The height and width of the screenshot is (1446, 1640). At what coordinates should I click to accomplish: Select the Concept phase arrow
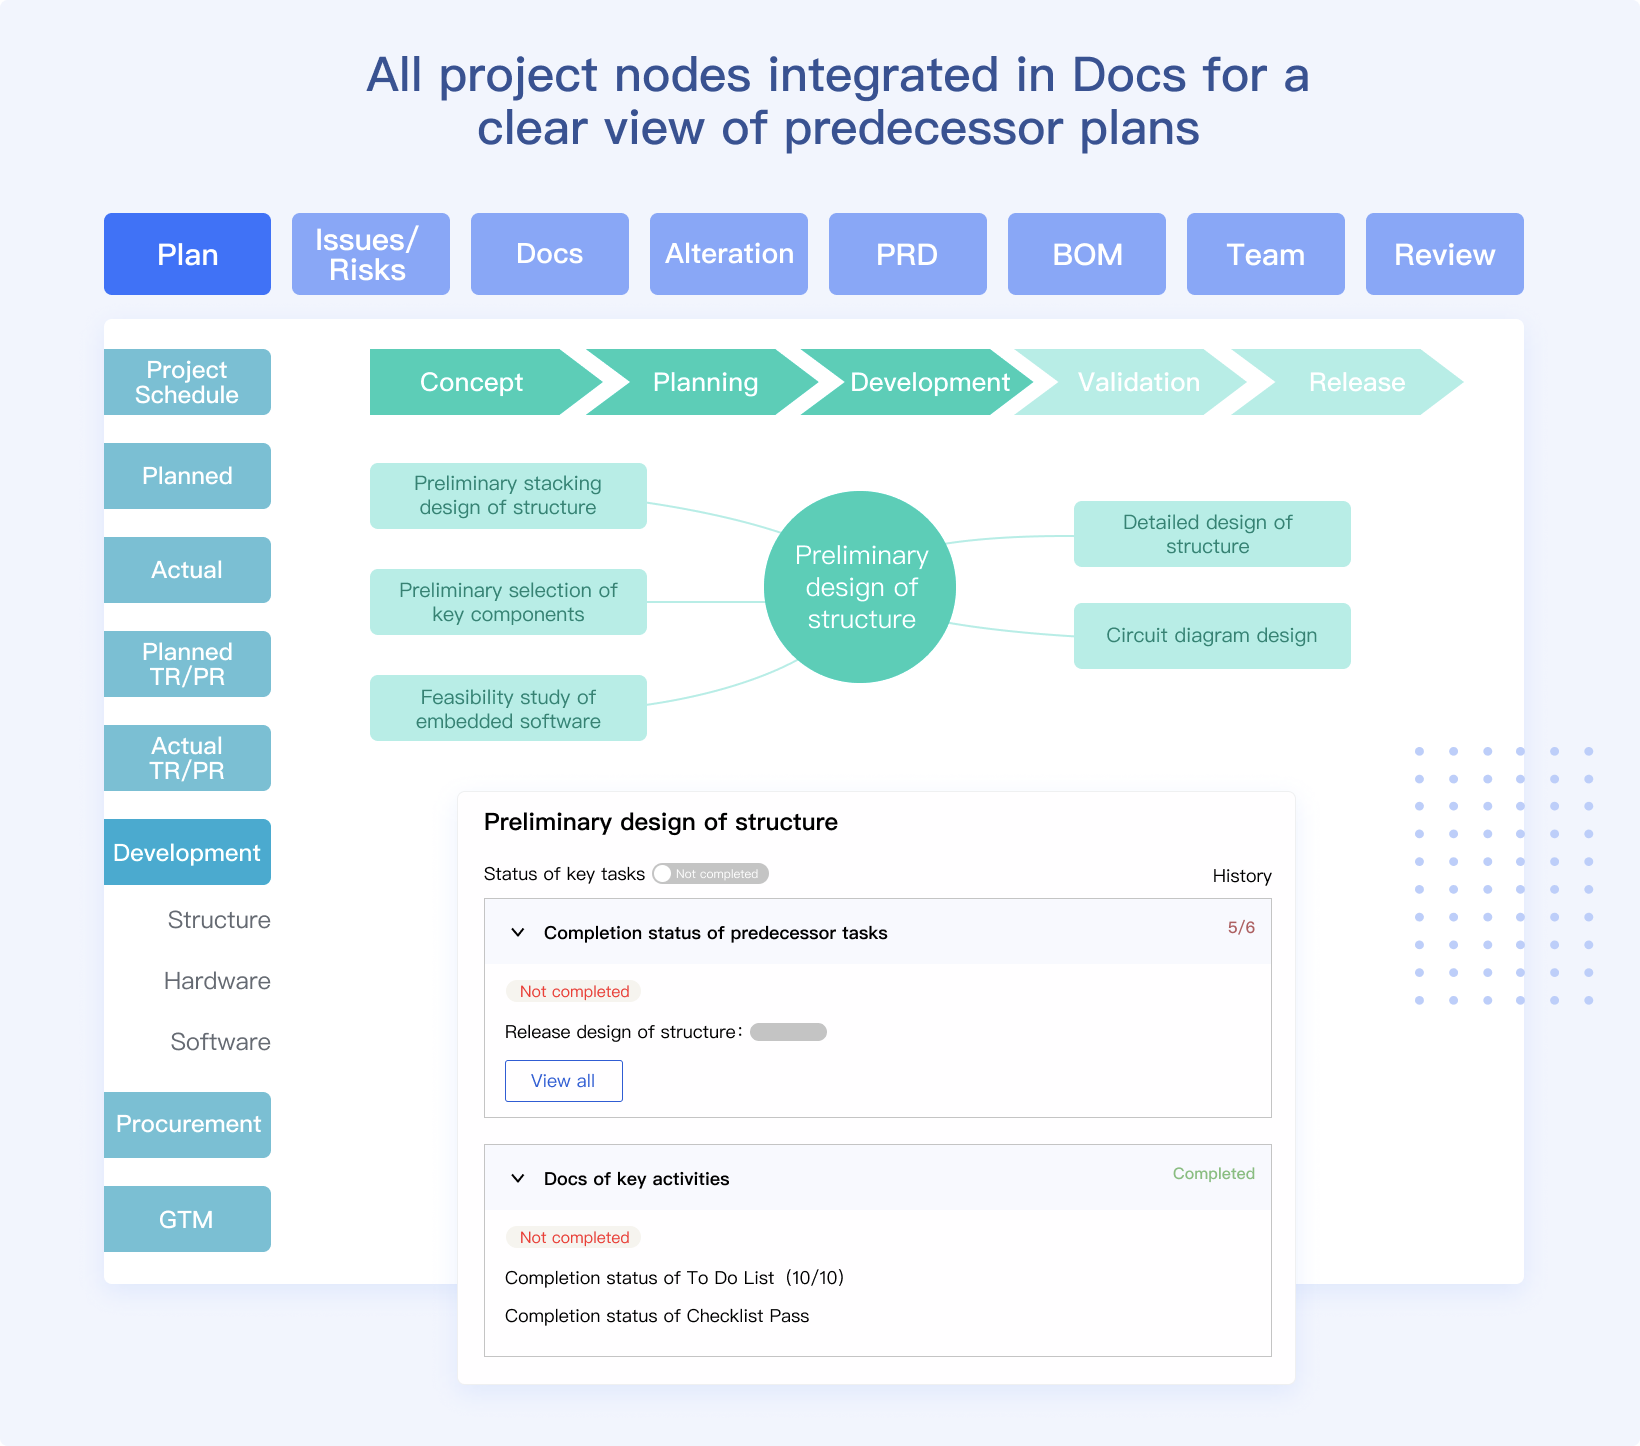(471, 382)
